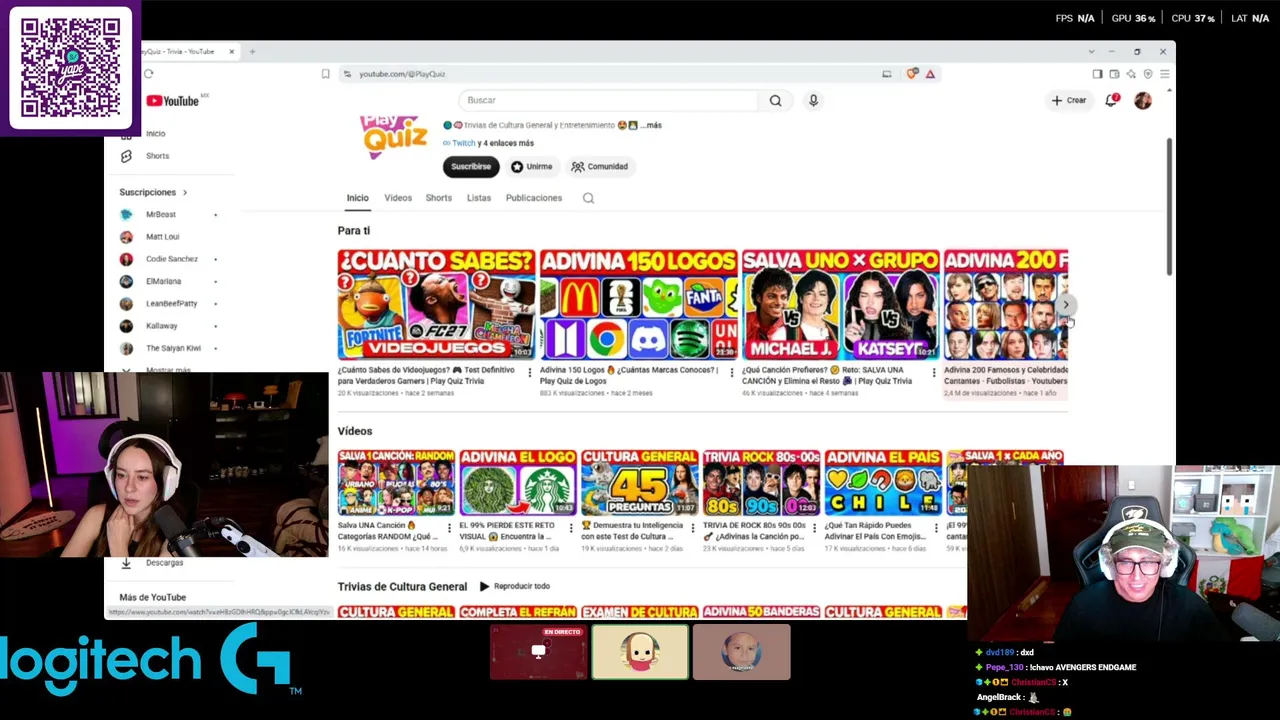Expand channel description with ...más
Viewport: 1280px width, 720px height.
[652, 125]
